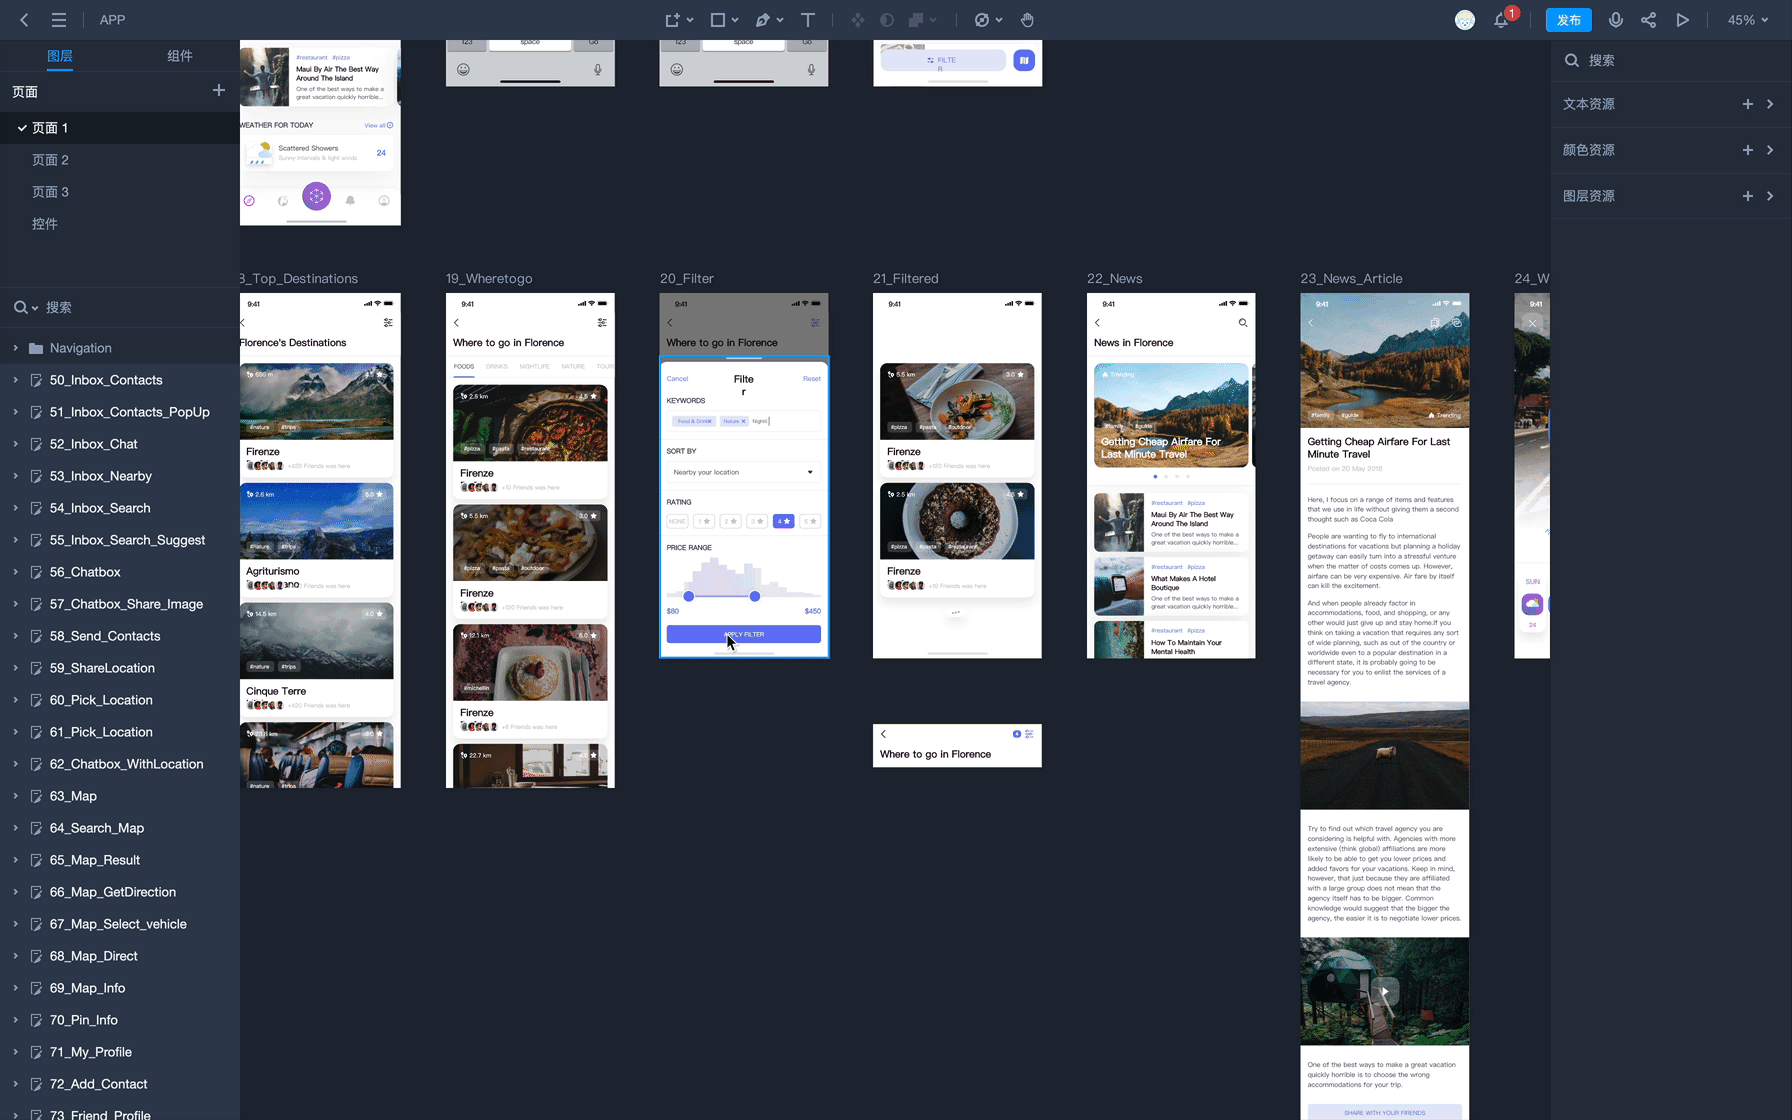Add a new page with the plus icon
The width and height of the screenshot is (1792, 1120).
pyautogui.click(x=219, y=91)
